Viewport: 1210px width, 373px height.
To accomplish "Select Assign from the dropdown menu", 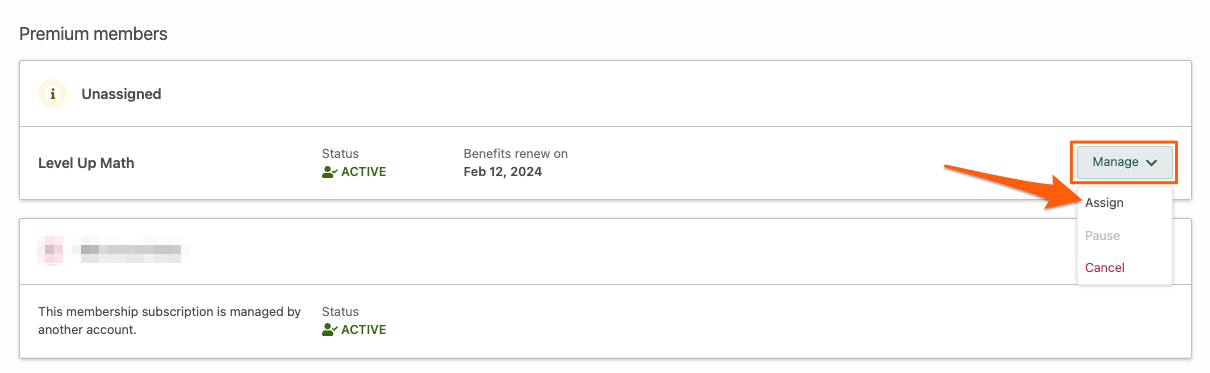I will tap(1104, 203).
